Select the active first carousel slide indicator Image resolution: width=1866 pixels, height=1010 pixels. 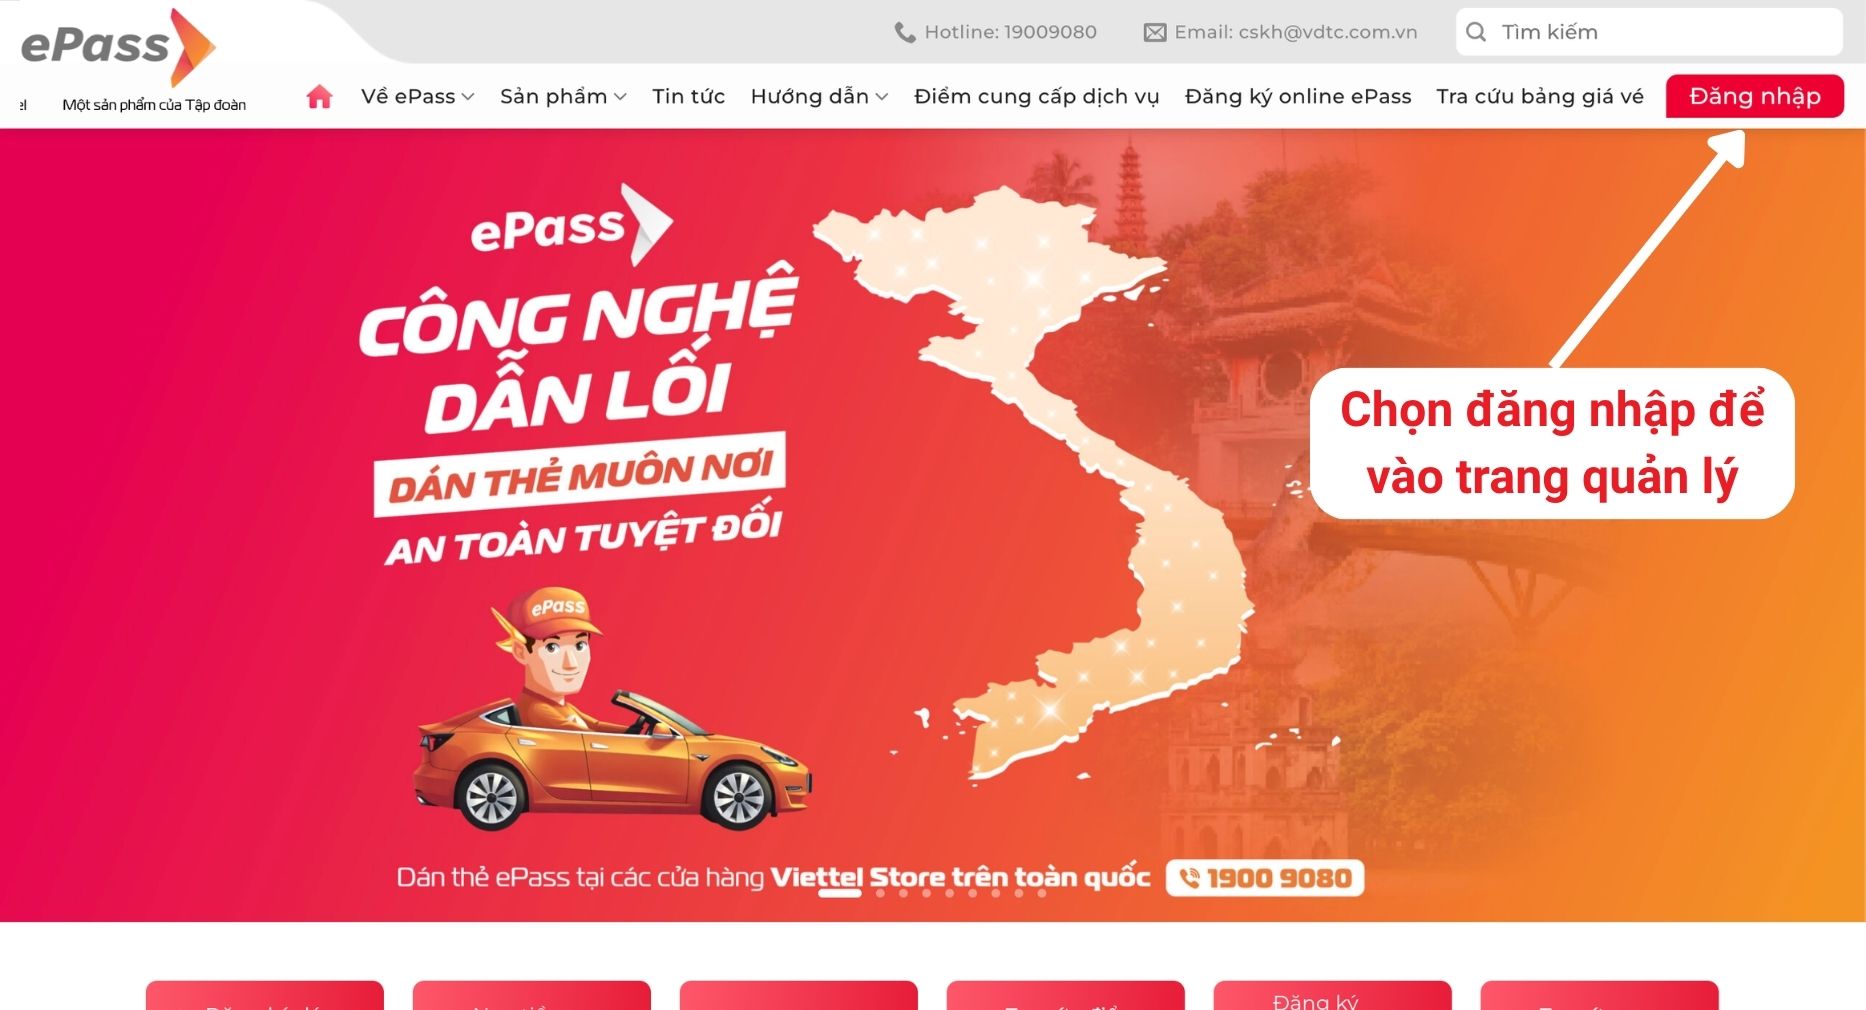click(x=840, y=893)
